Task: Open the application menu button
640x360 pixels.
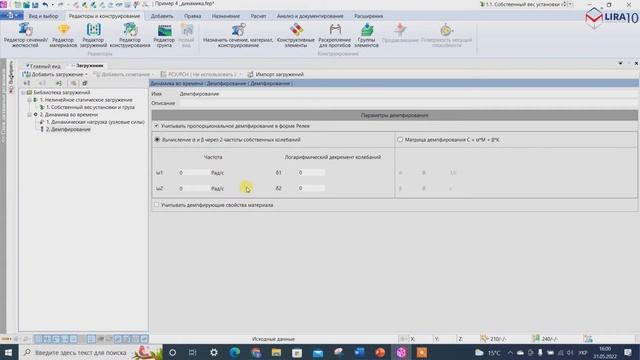Action: [11, 16]
